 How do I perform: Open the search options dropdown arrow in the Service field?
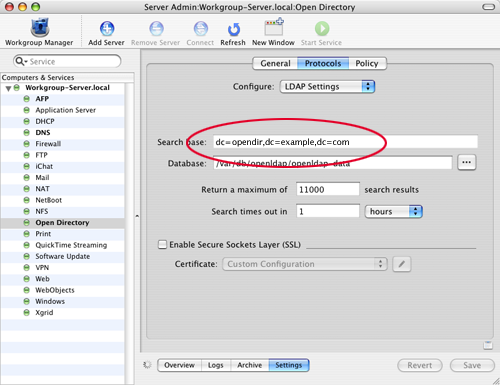[26, 62]
